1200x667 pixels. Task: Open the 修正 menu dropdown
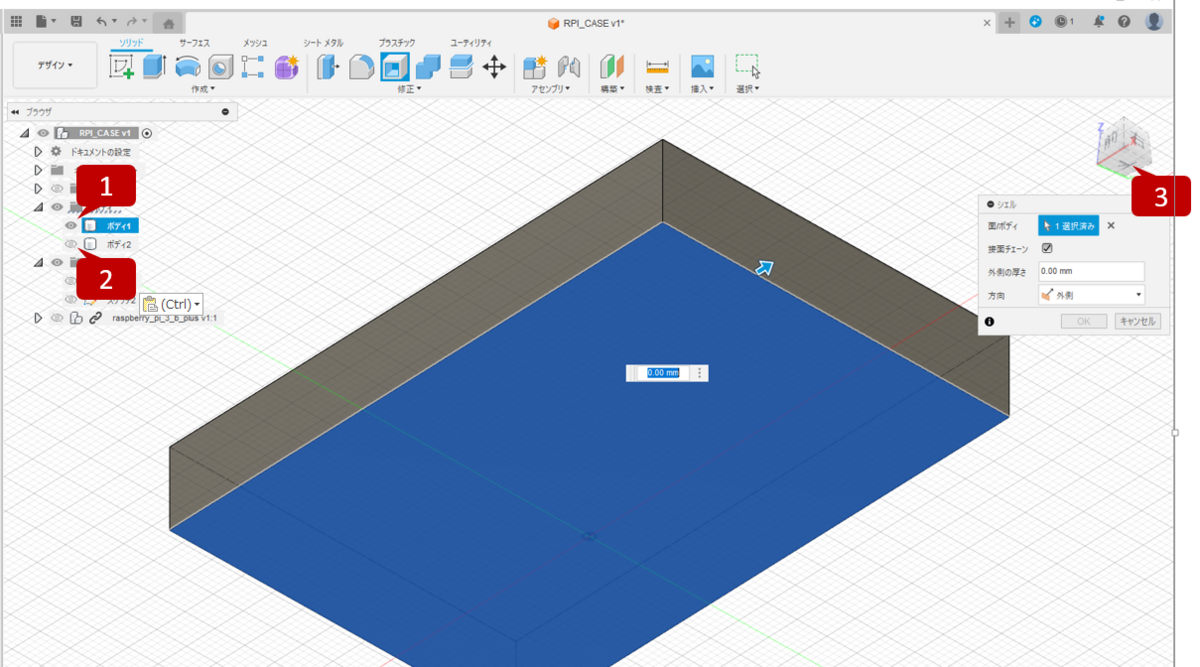click(408, 89)
